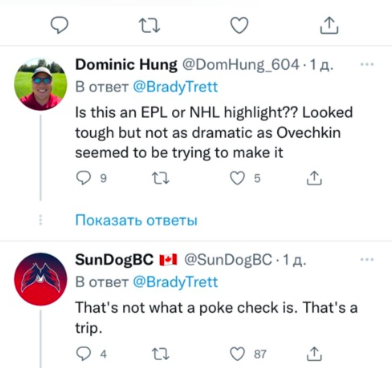Open @BradyTrett link in Dominic's reply
The height and width of the screenshot is (368, 392).
175,87
